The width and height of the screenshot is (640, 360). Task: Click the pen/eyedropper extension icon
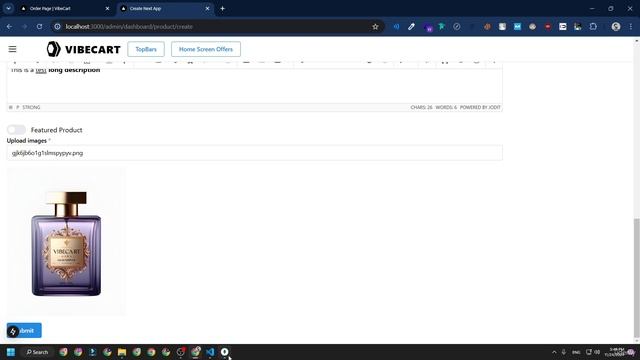[411, 27]
